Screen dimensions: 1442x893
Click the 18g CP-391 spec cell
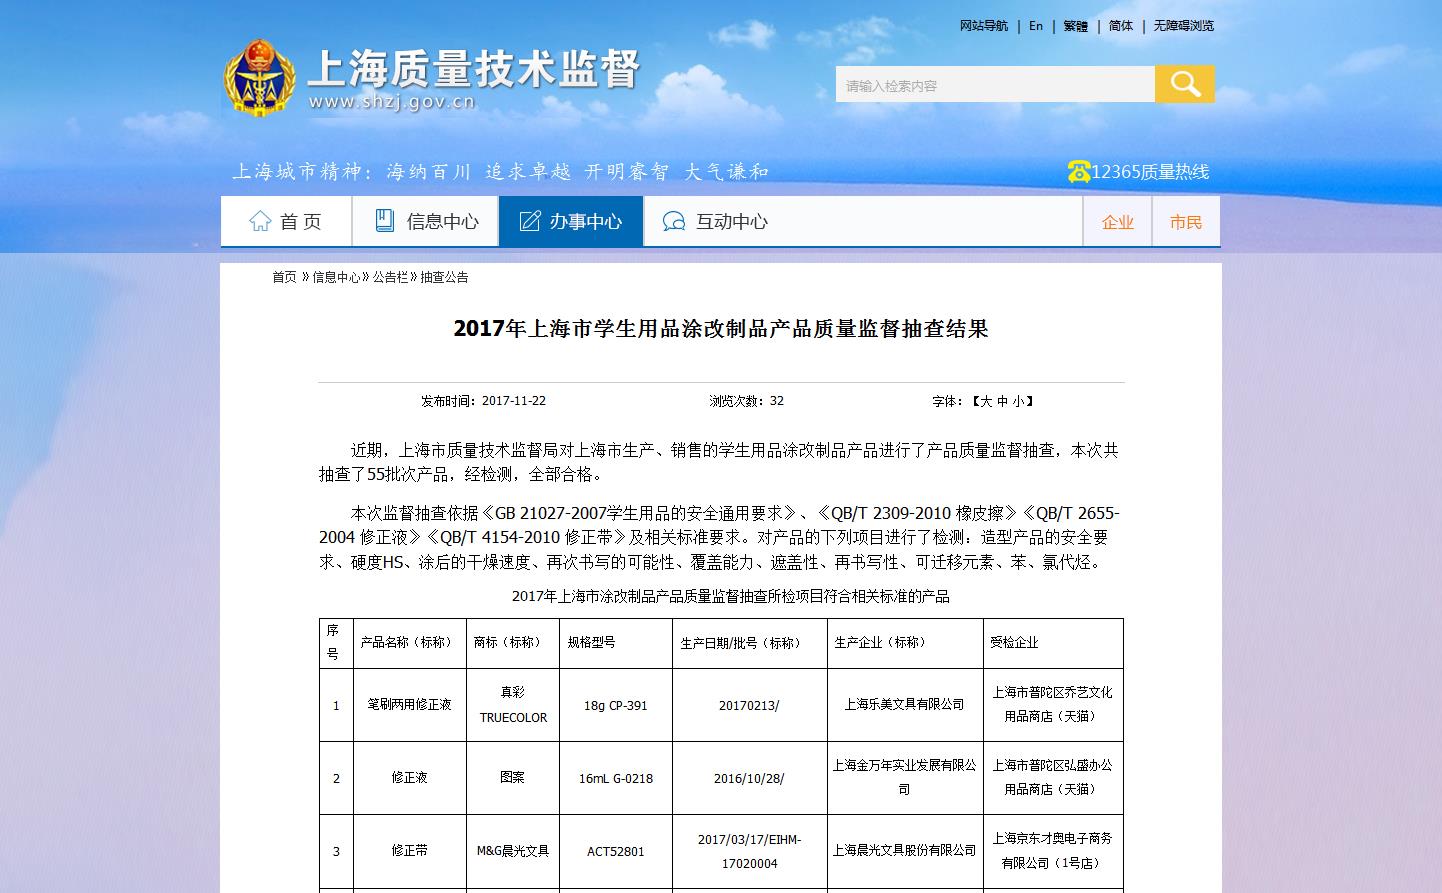click(x=615, y=705)
